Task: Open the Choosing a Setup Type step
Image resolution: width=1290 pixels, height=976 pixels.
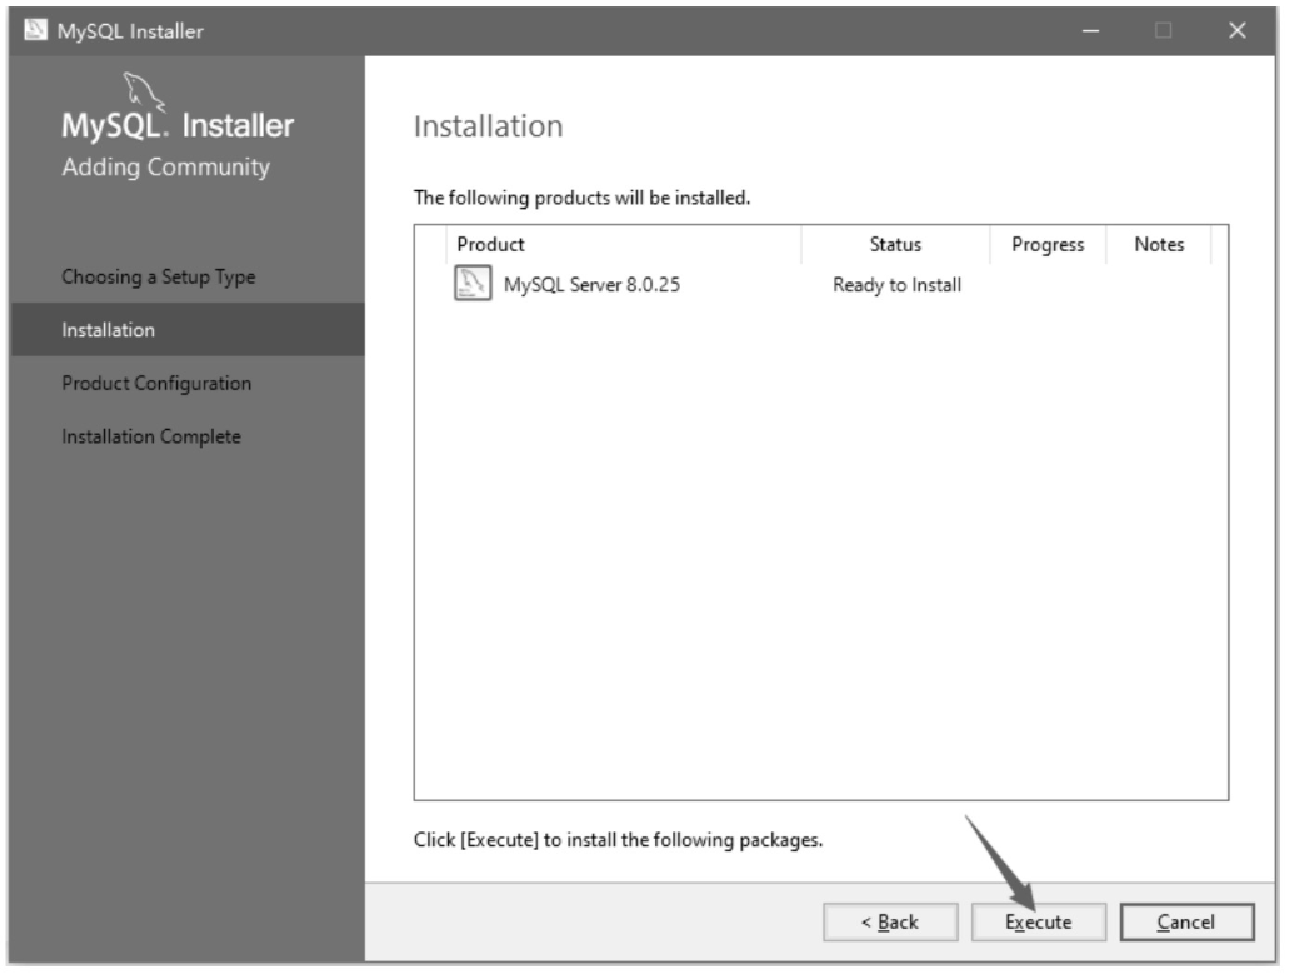Action: (x=158, y=277)
